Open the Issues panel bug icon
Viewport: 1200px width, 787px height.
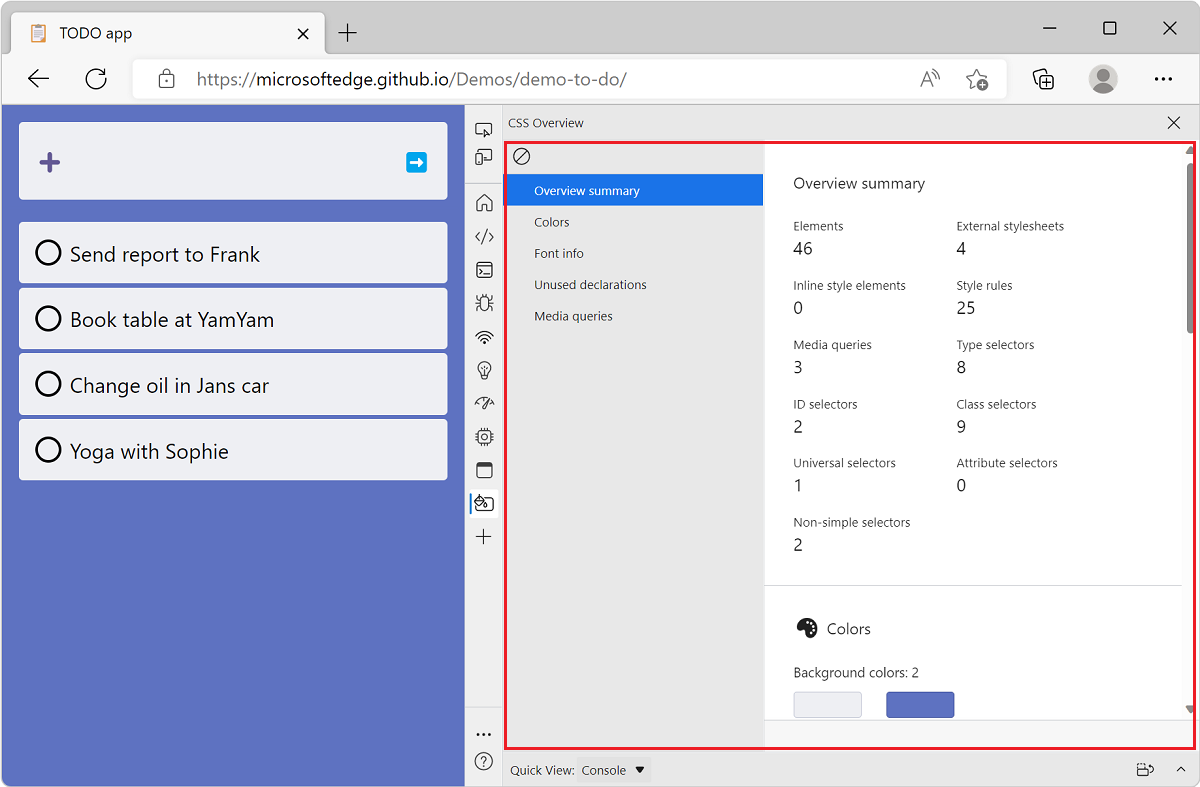[x=483, y=302]
